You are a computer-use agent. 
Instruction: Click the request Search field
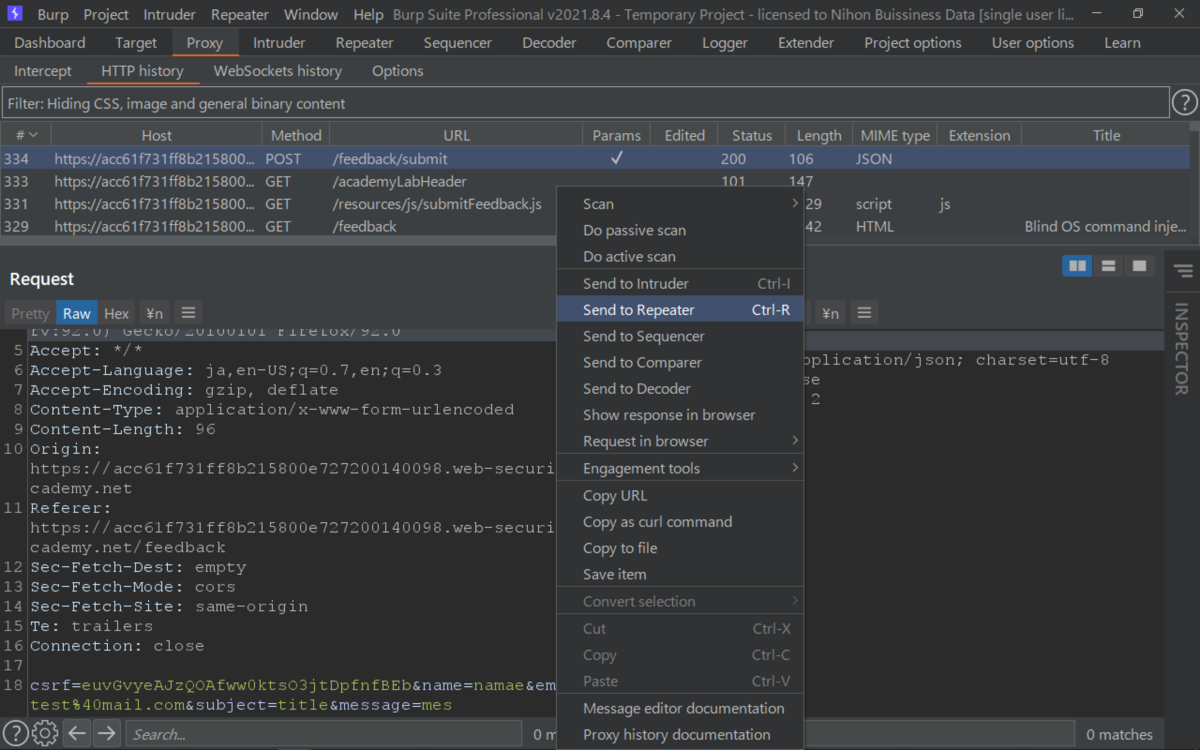click(323, 734)
